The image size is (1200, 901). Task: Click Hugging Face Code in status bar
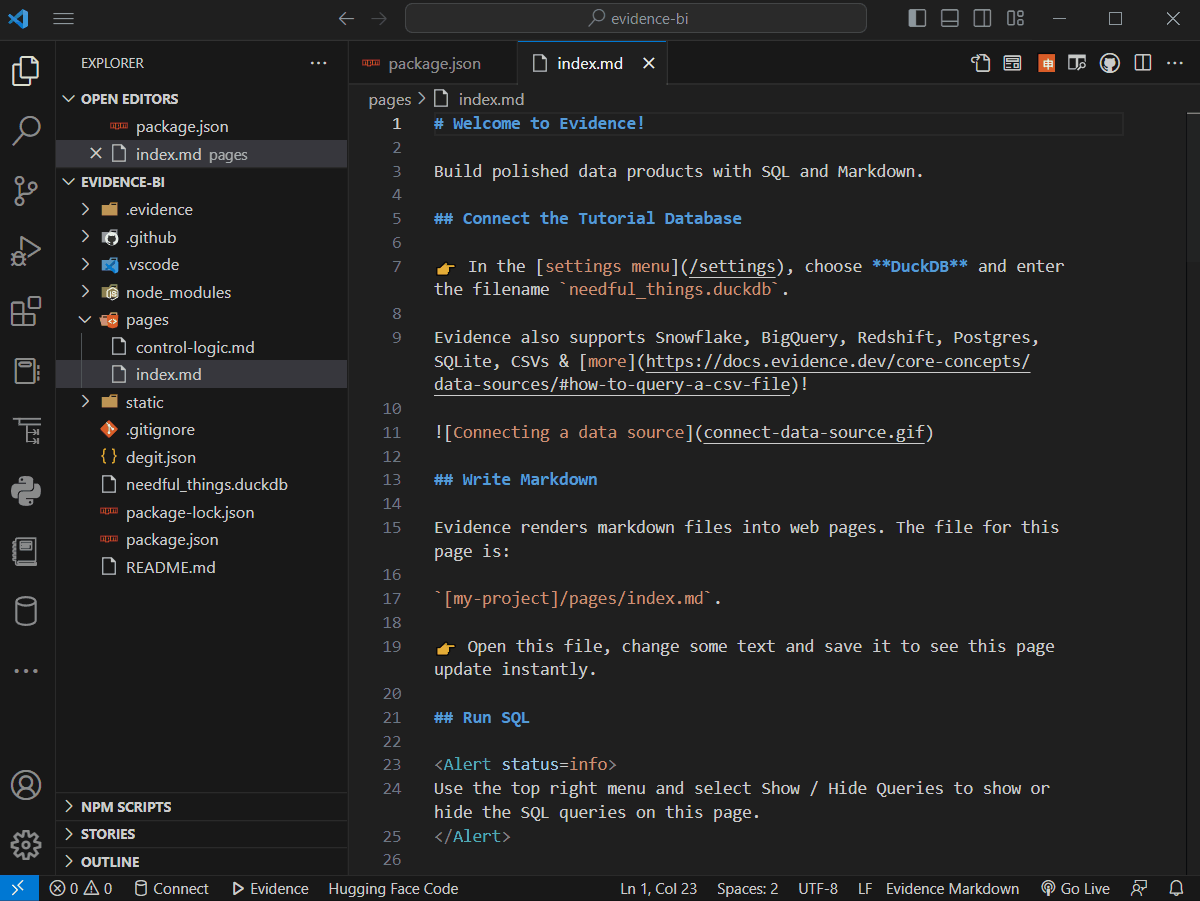pos(393,888)
